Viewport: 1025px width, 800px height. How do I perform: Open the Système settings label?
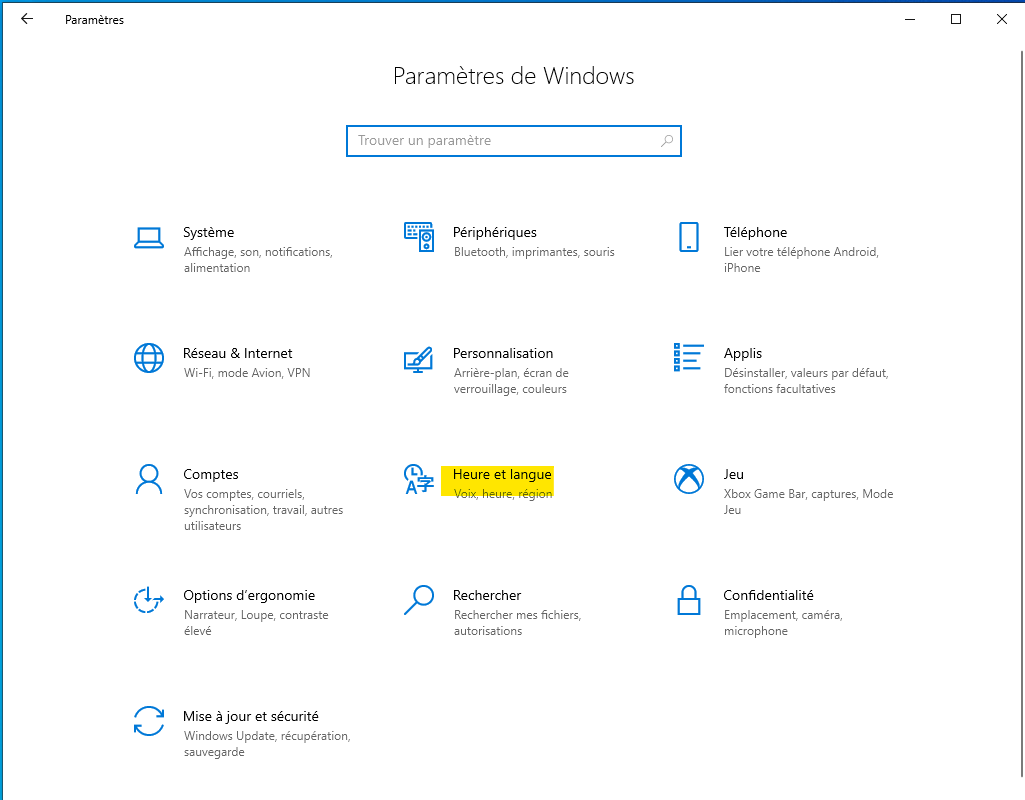pyautogui.click(x=209, y=232)
